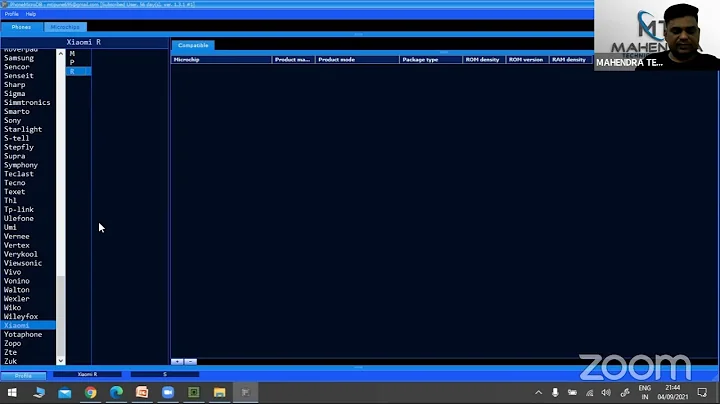Select Zte in the brand list
The width and height of the screenshot is (720, 404).
point(11,352)
